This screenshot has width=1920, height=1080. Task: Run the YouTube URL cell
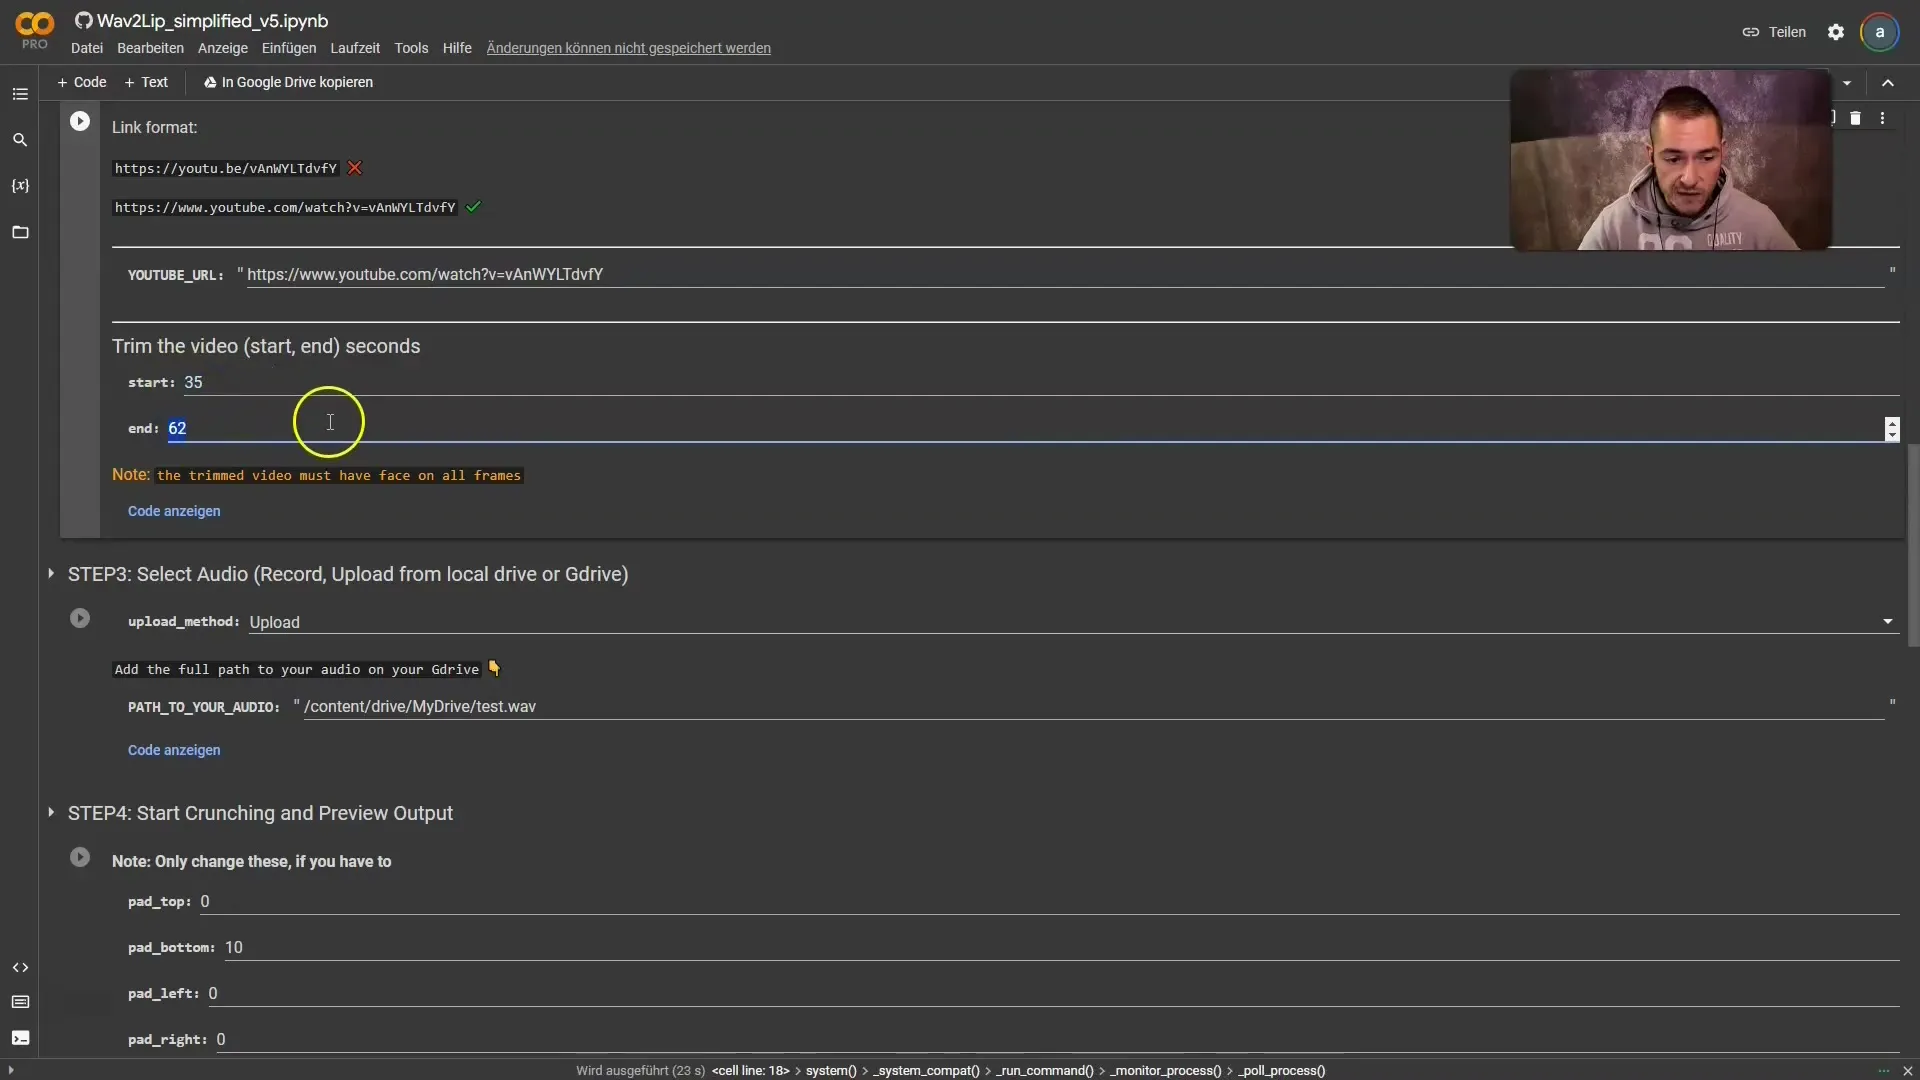coord(80,121)
